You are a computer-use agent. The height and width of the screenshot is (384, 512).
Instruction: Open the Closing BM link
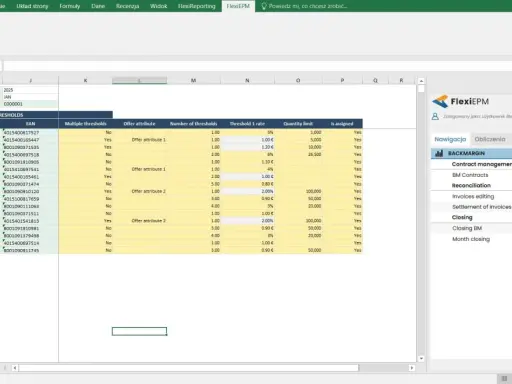point(467,228)
